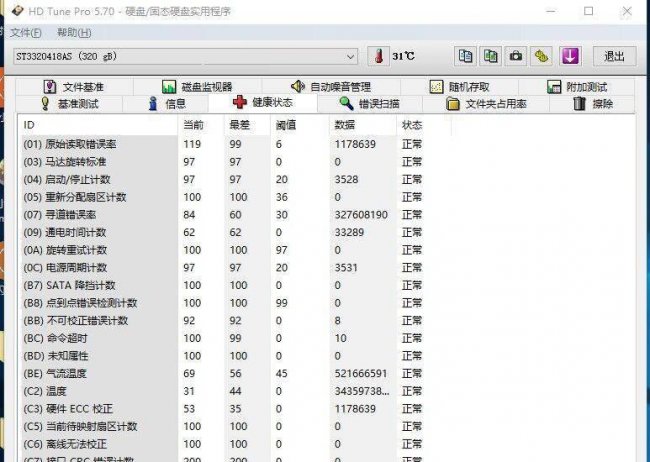Switch to the 错误扫描 tab
Image resolution: width=650 pixels, height=462 pixels.
(x=370, y=104)
